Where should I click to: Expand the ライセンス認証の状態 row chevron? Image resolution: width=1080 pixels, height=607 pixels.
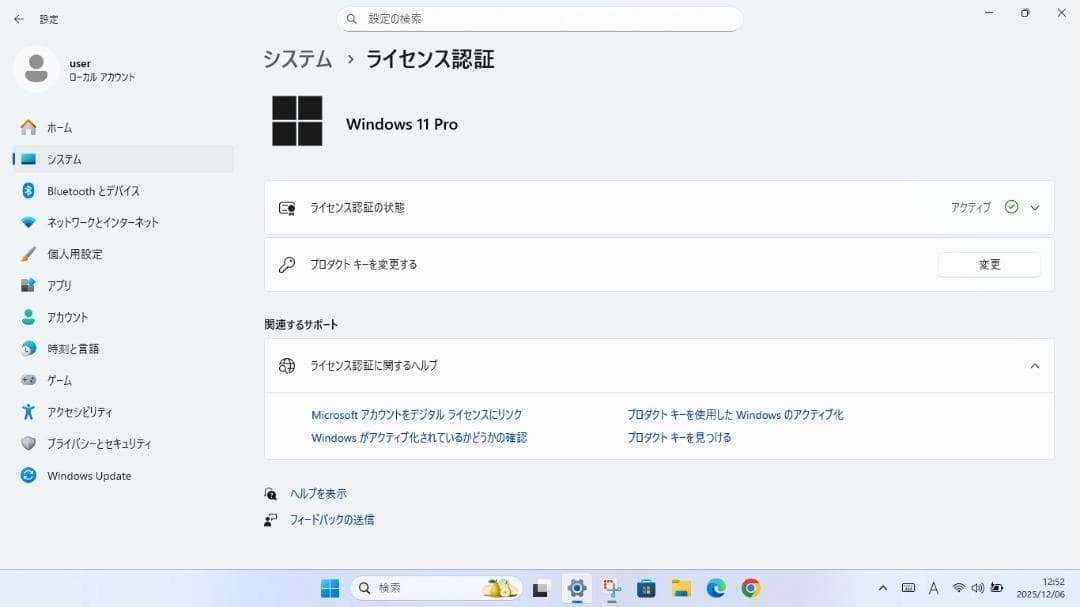1036,207
